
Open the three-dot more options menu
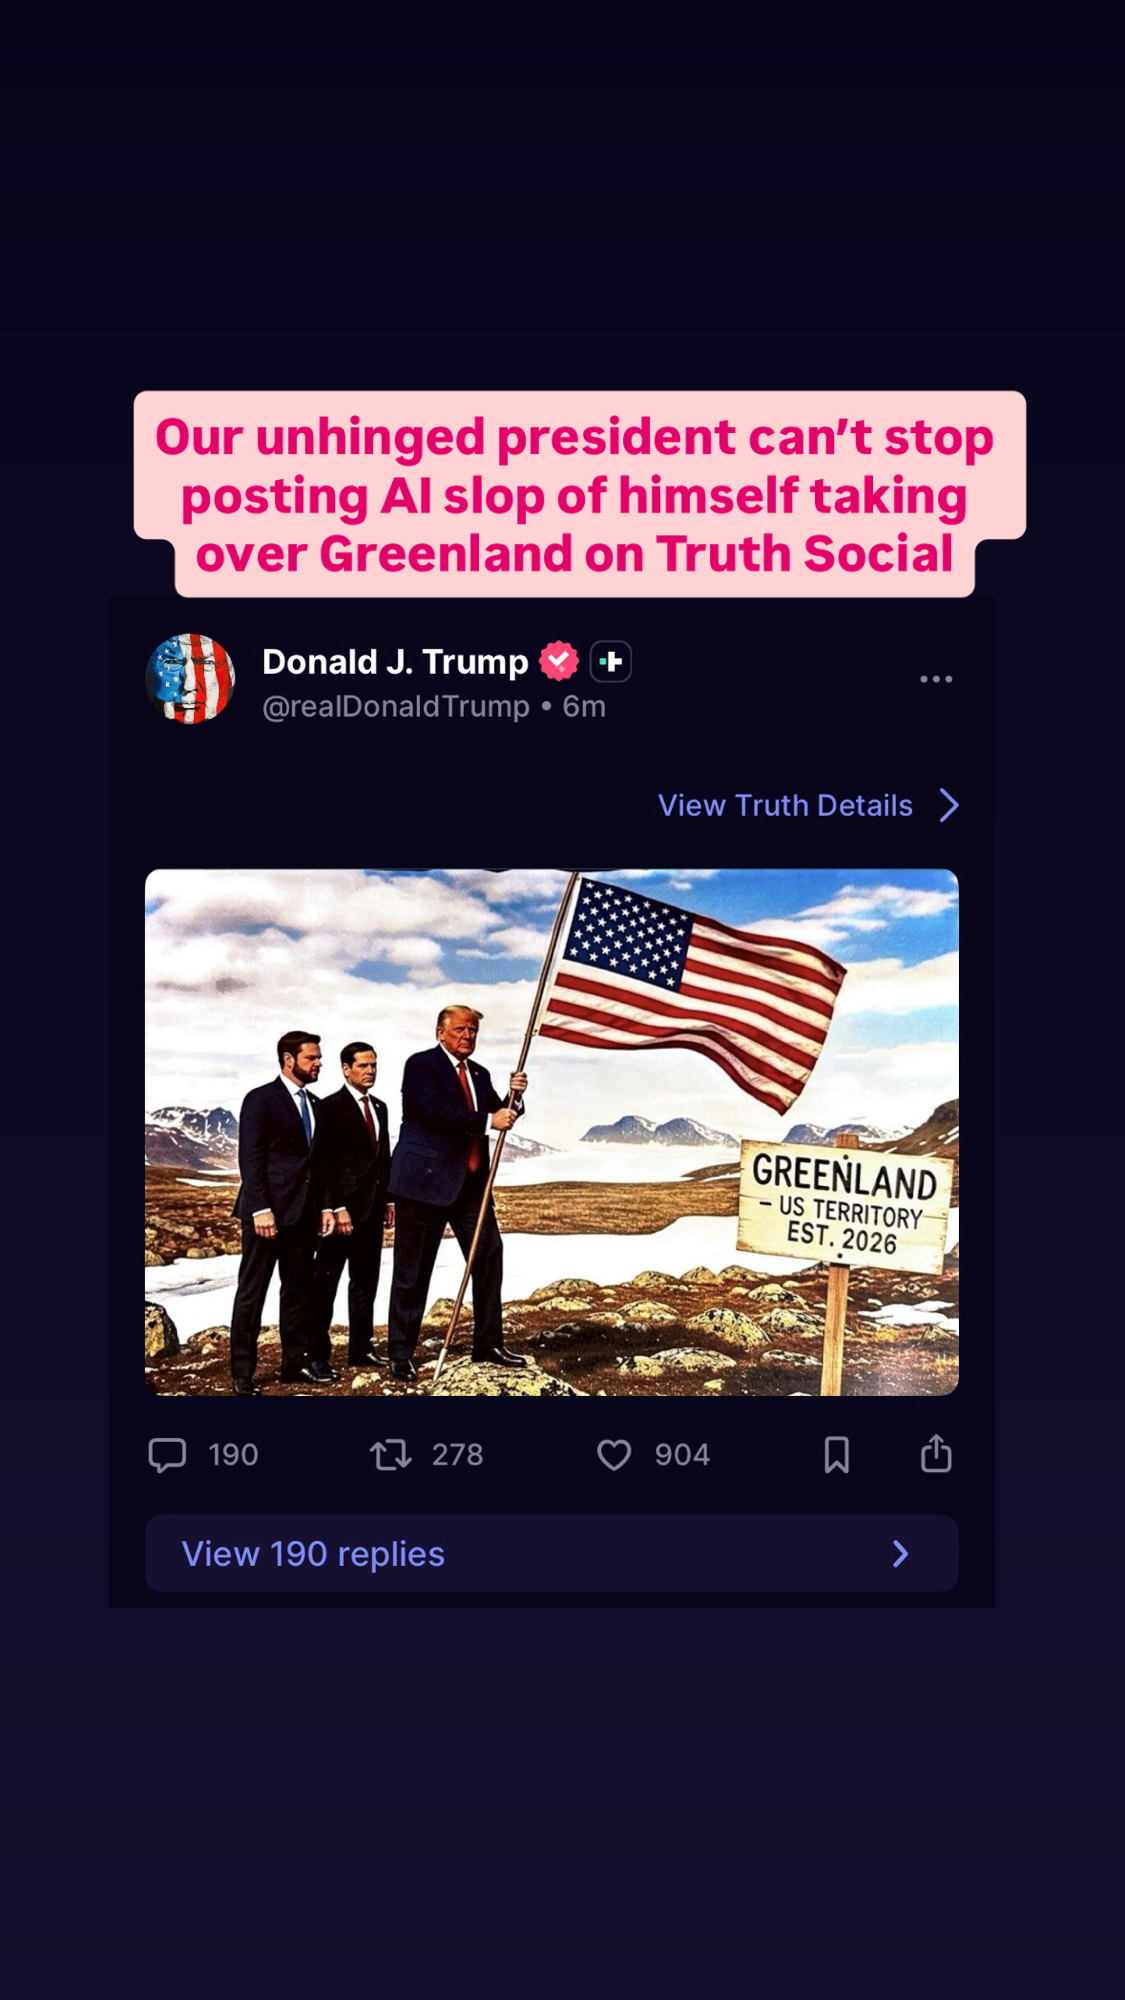pos(936,679)
